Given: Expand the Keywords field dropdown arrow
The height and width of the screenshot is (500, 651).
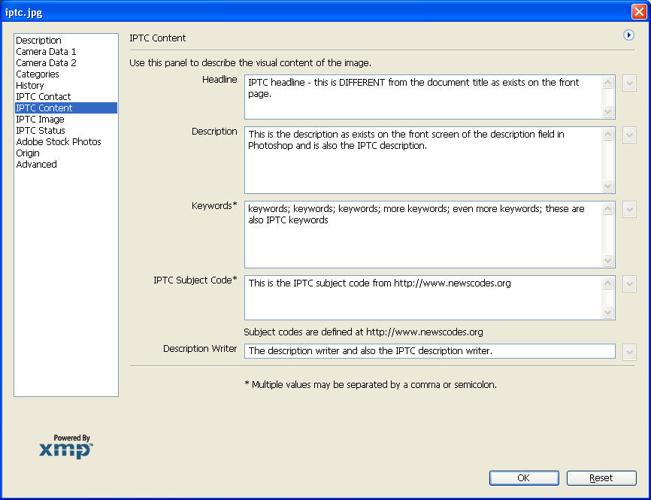Looking at the screenshot, I should 629,210.
